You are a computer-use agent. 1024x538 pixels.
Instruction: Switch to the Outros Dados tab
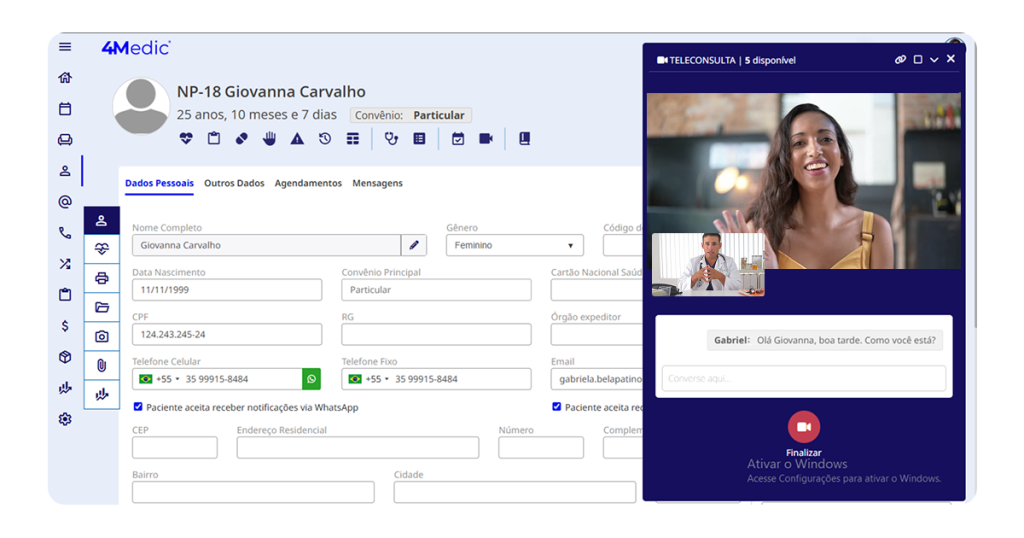(234, 184)
